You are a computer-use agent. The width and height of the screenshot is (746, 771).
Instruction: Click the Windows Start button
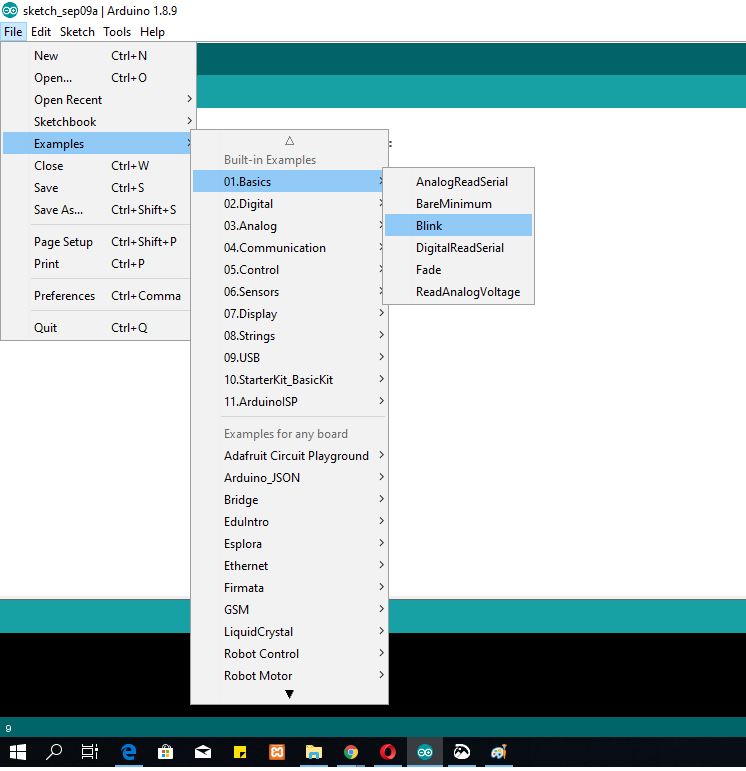point(18,752)
